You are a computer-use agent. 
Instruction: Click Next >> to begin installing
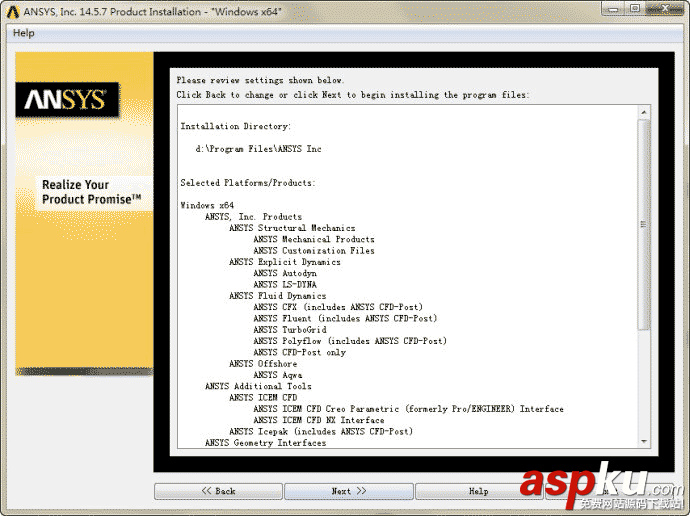click(349, 491)
